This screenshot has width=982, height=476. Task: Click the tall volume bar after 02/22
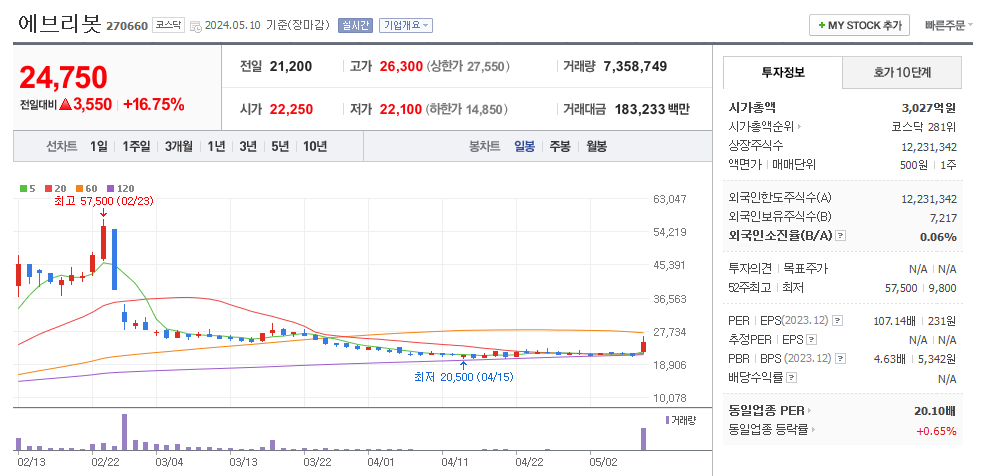click(125, 432)
